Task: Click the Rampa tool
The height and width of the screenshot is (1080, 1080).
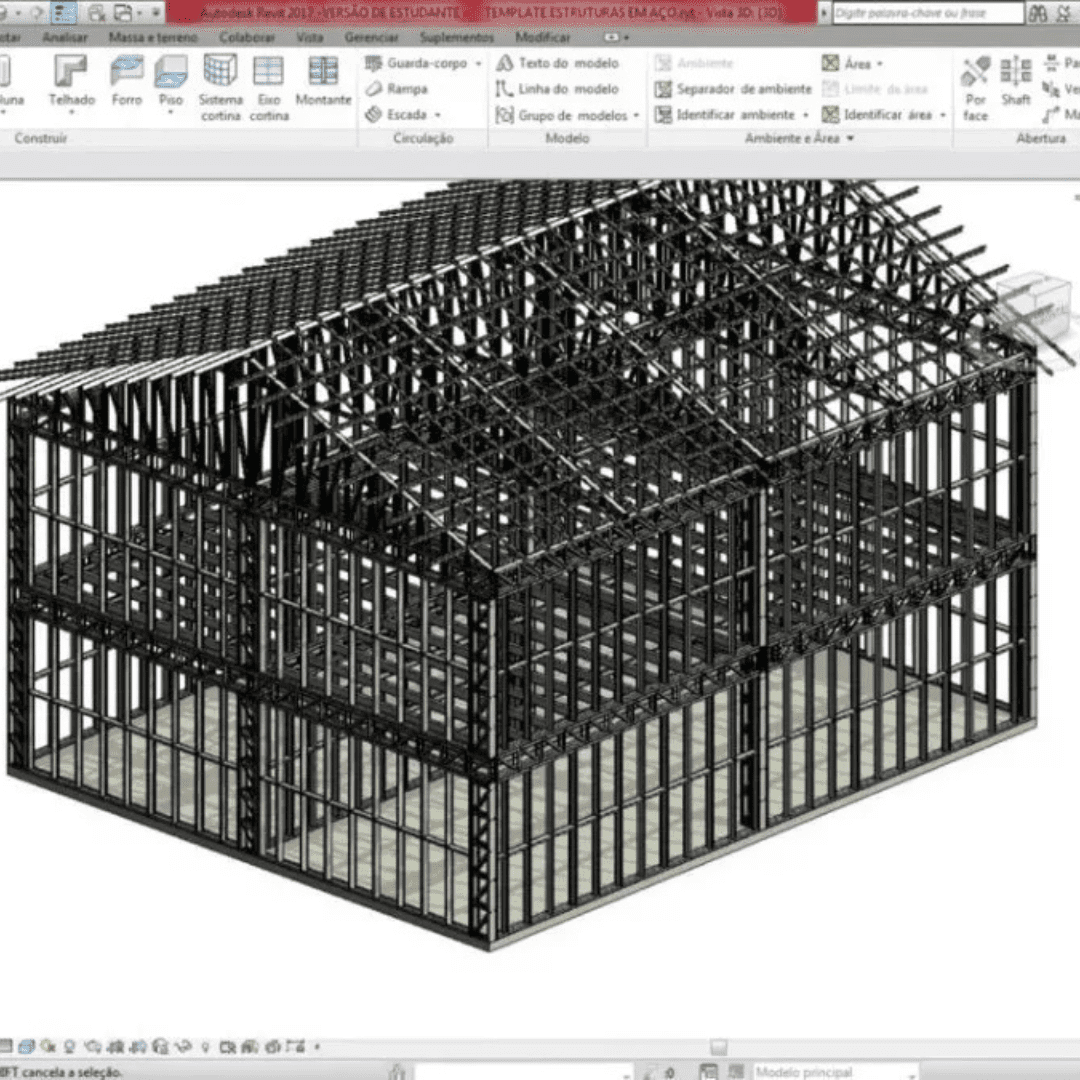Action: 397,89
